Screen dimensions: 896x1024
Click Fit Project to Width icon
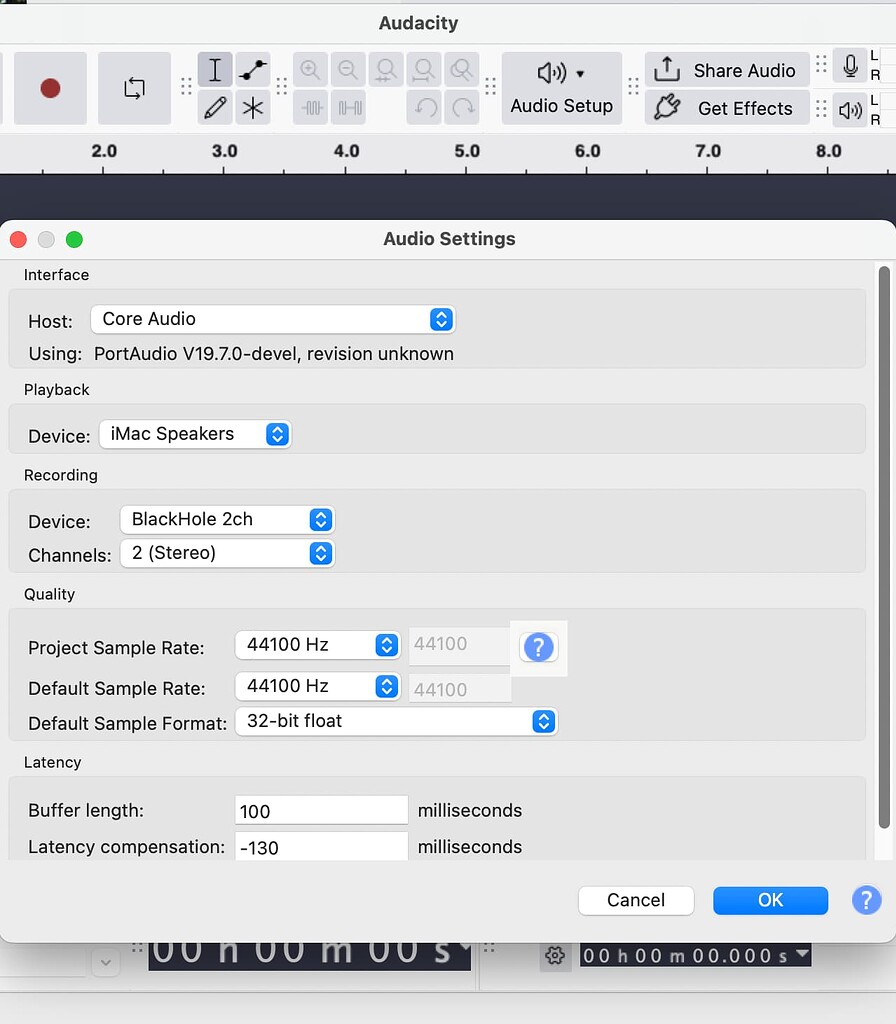point(424,70)
